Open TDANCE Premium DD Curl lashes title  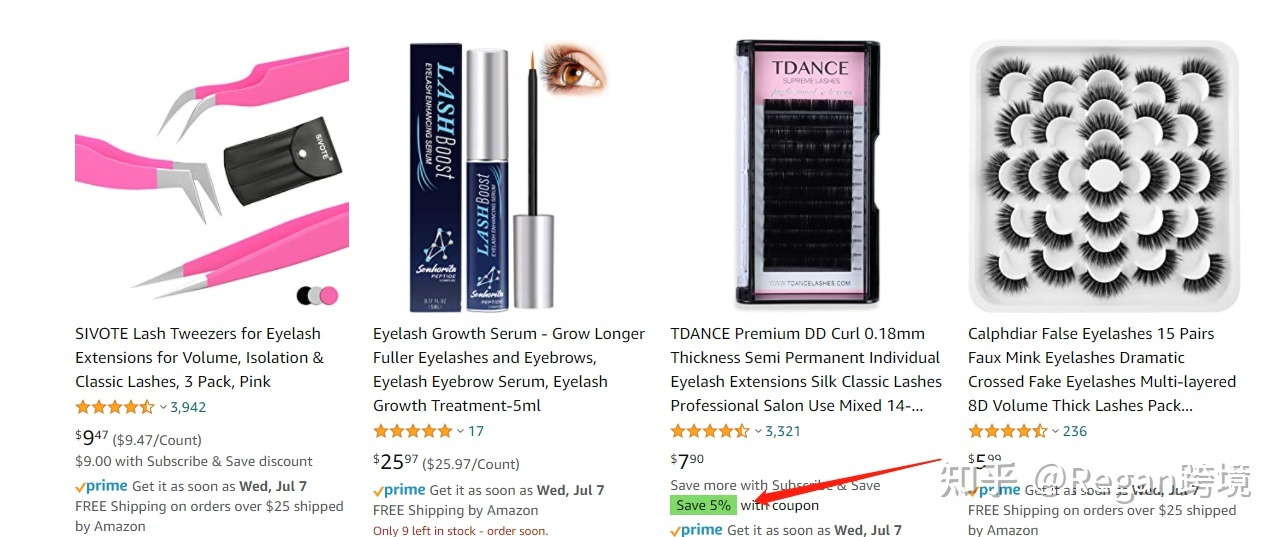(806, 370)
